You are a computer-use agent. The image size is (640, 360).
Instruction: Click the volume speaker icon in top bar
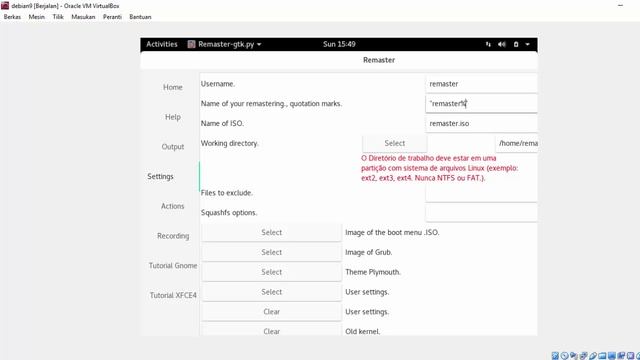pos(502,44)
